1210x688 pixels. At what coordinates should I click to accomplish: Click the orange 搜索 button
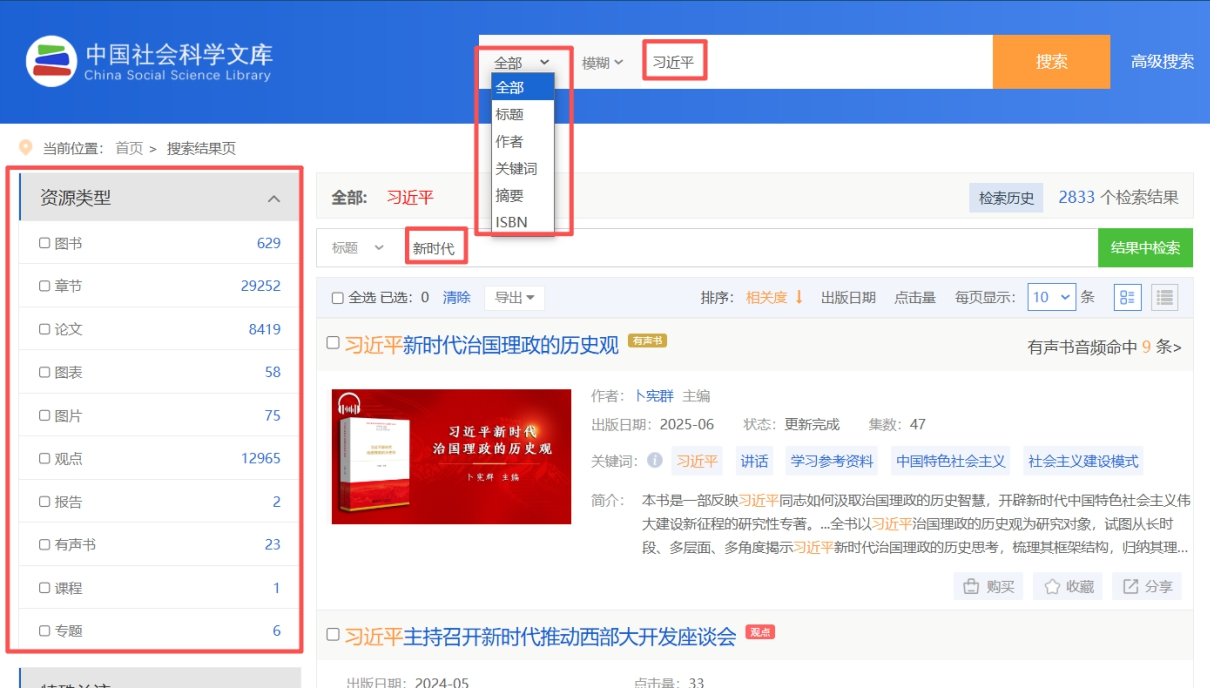click(1051, 62)
